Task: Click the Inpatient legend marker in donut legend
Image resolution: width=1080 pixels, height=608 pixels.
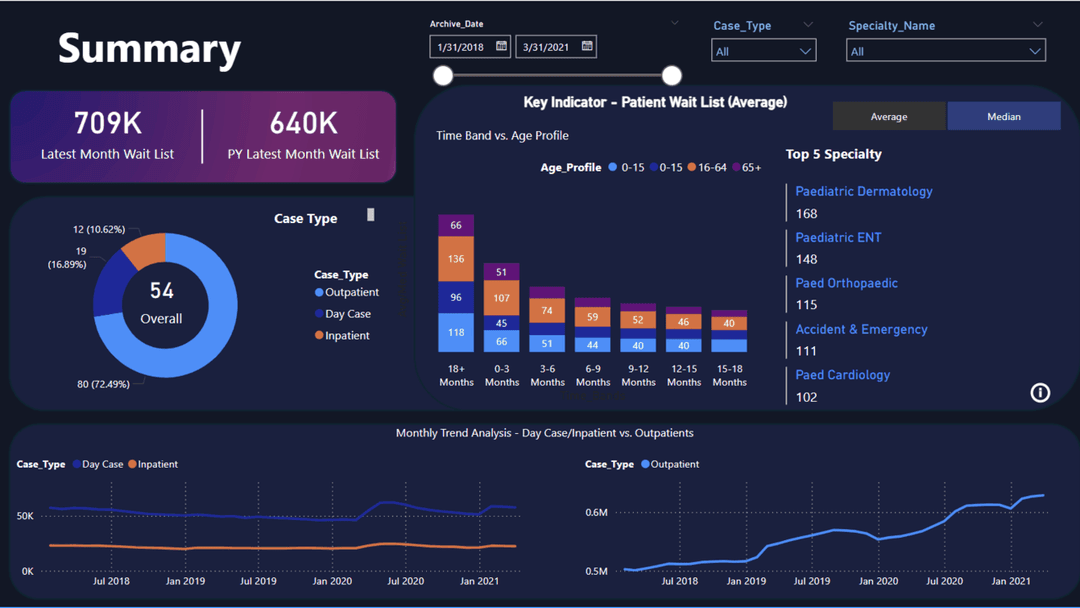Action: coord(319,336)
